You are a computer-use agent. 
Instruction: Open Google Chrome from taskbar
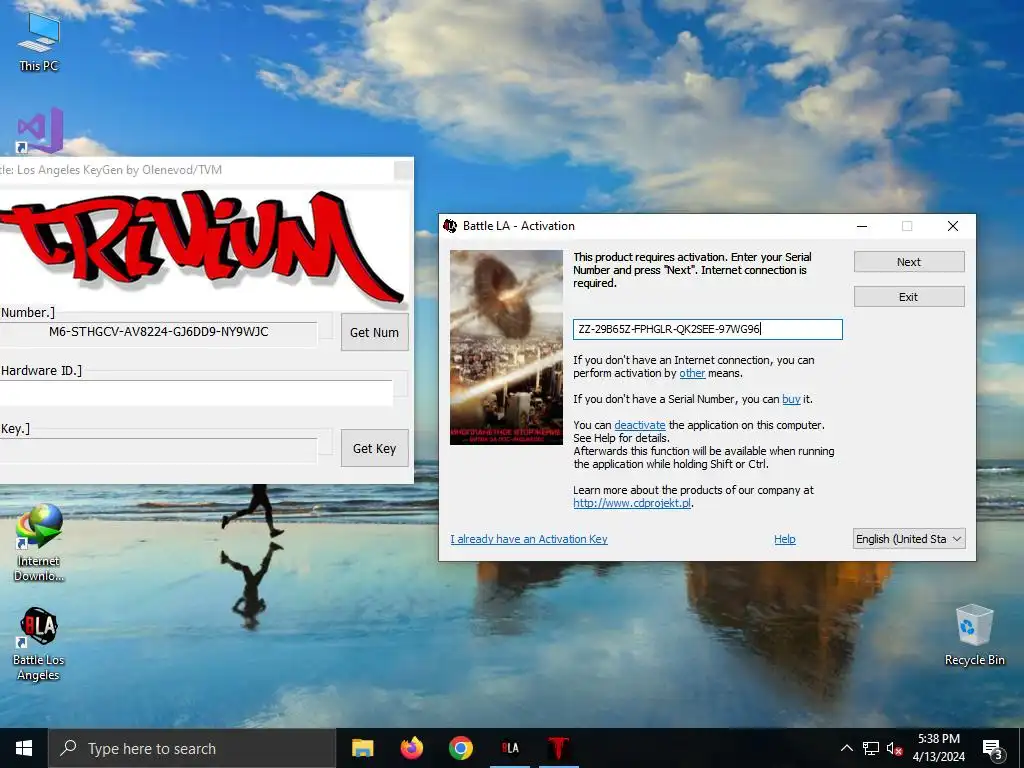click(x=460, y=748)
